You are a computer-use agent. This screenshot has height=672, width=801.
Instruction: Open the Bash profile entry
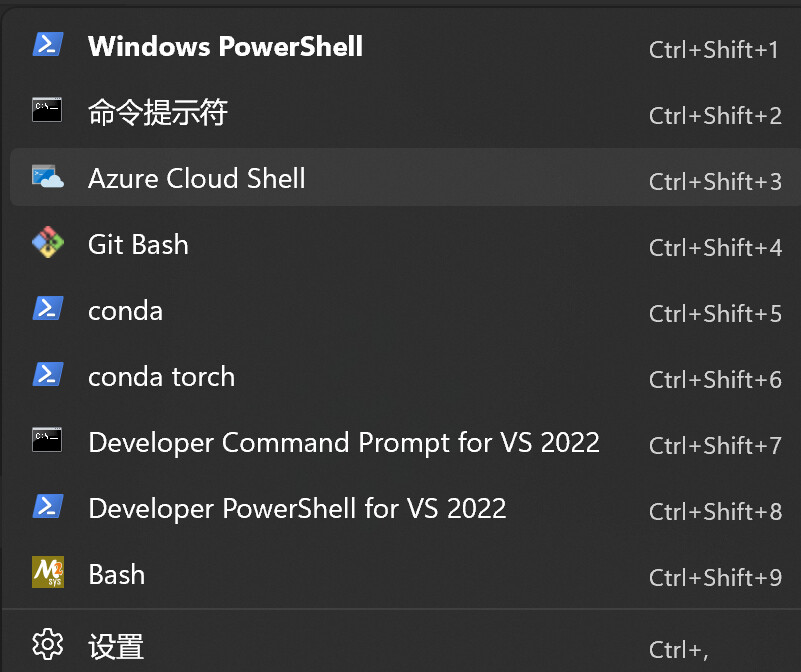404,574
